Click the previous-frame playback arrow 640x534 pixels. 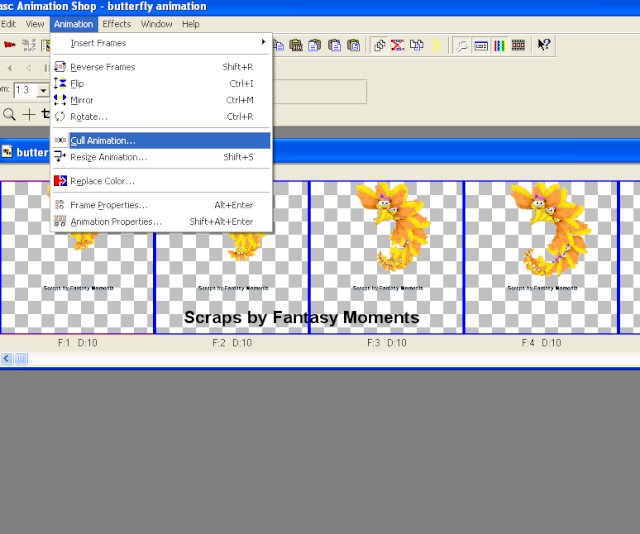pyautogui.click(x=29, y=68)
